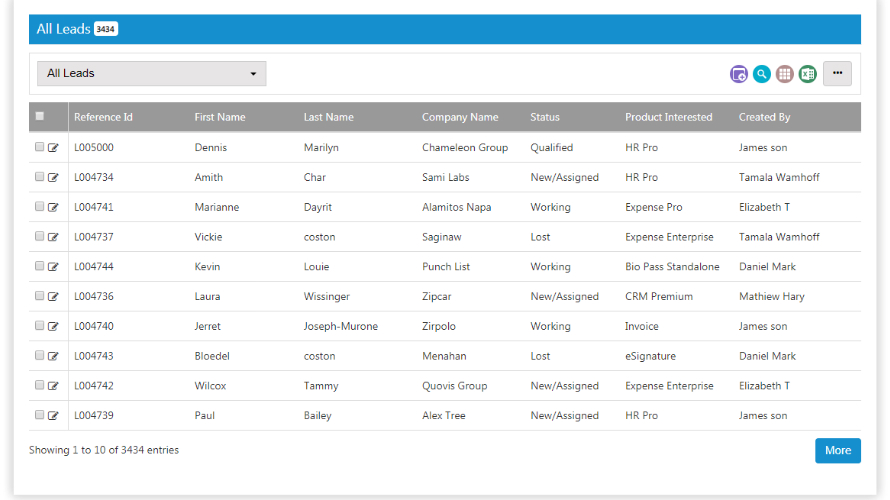Image resolution: width=890 pixels, height=500 pixels.
Task: Tick the select-all checkbox in header
Action: pyautogui.click(x=40, y=116)
